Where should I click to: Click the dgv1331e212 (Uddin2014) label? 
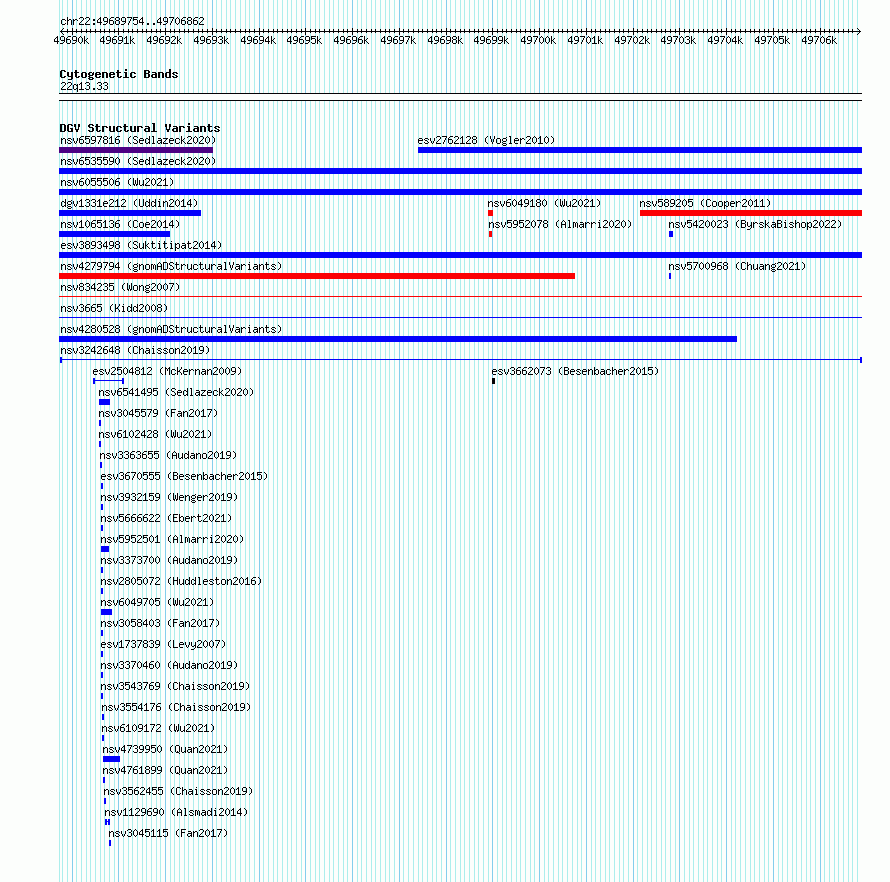pyautogui.click(x=129, y=203)
